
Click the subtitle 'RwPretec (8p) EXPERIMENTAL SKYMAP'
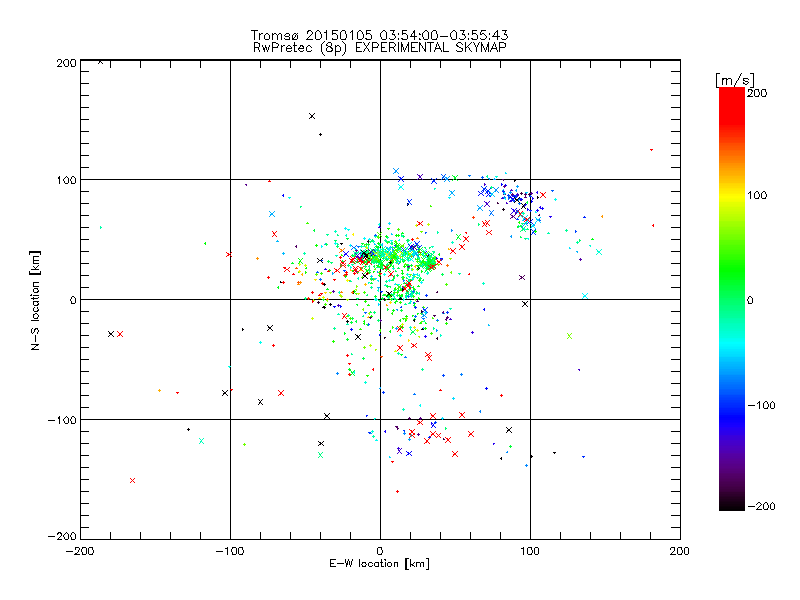(380, 48)
